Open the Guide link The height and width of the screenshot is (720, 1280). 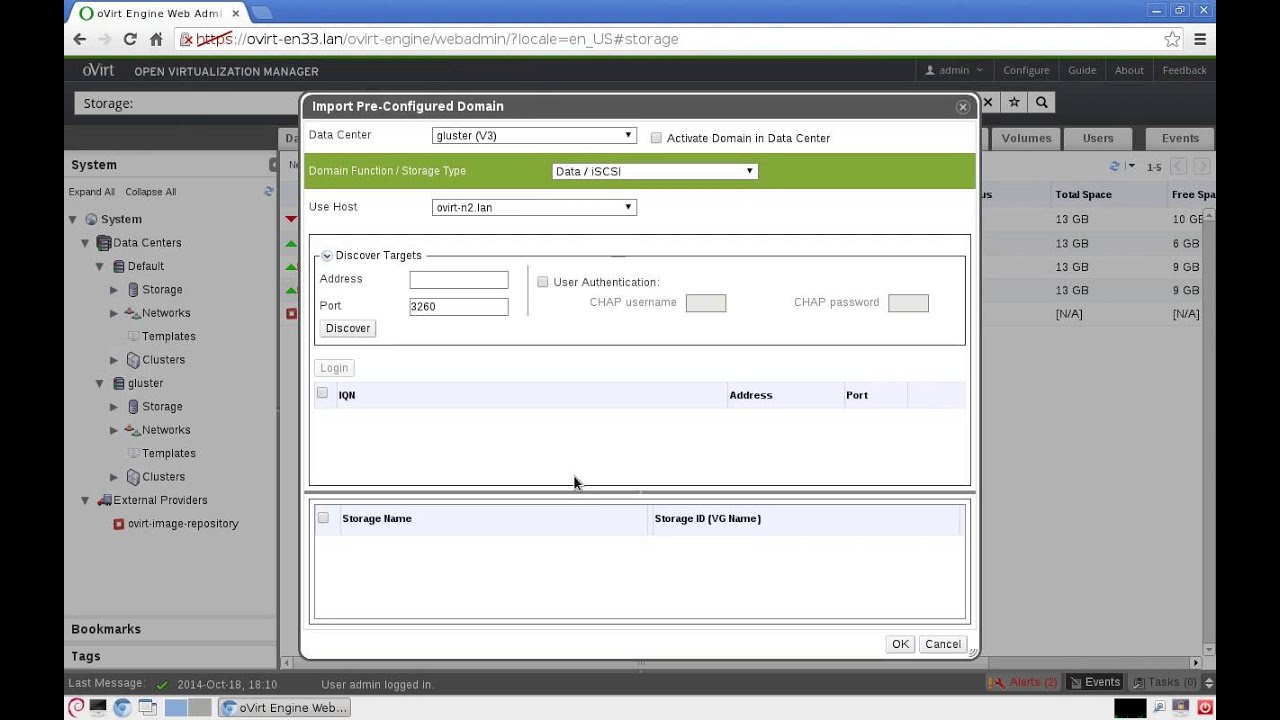tap(1082, 70)
